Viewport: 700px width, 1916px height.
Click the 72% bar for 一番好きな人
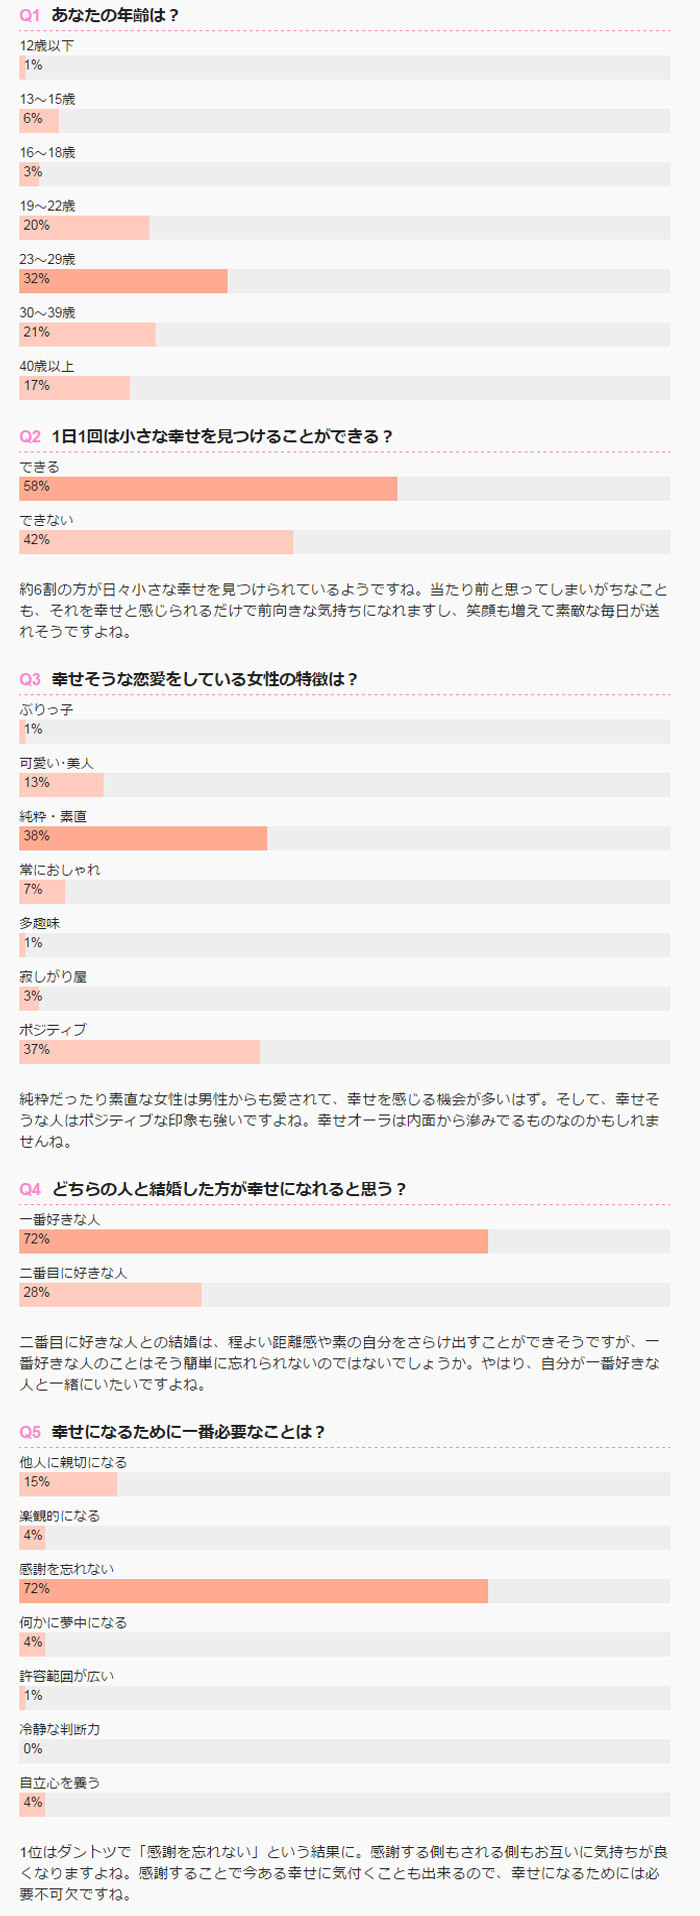pyautogui.click(x=253, y=1241)
